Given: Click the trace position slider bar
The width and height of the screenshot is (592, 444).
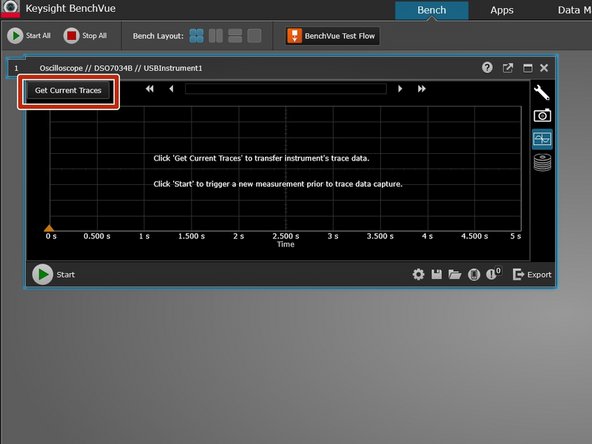Looking at the screenshot, I should tap(285, 89).
